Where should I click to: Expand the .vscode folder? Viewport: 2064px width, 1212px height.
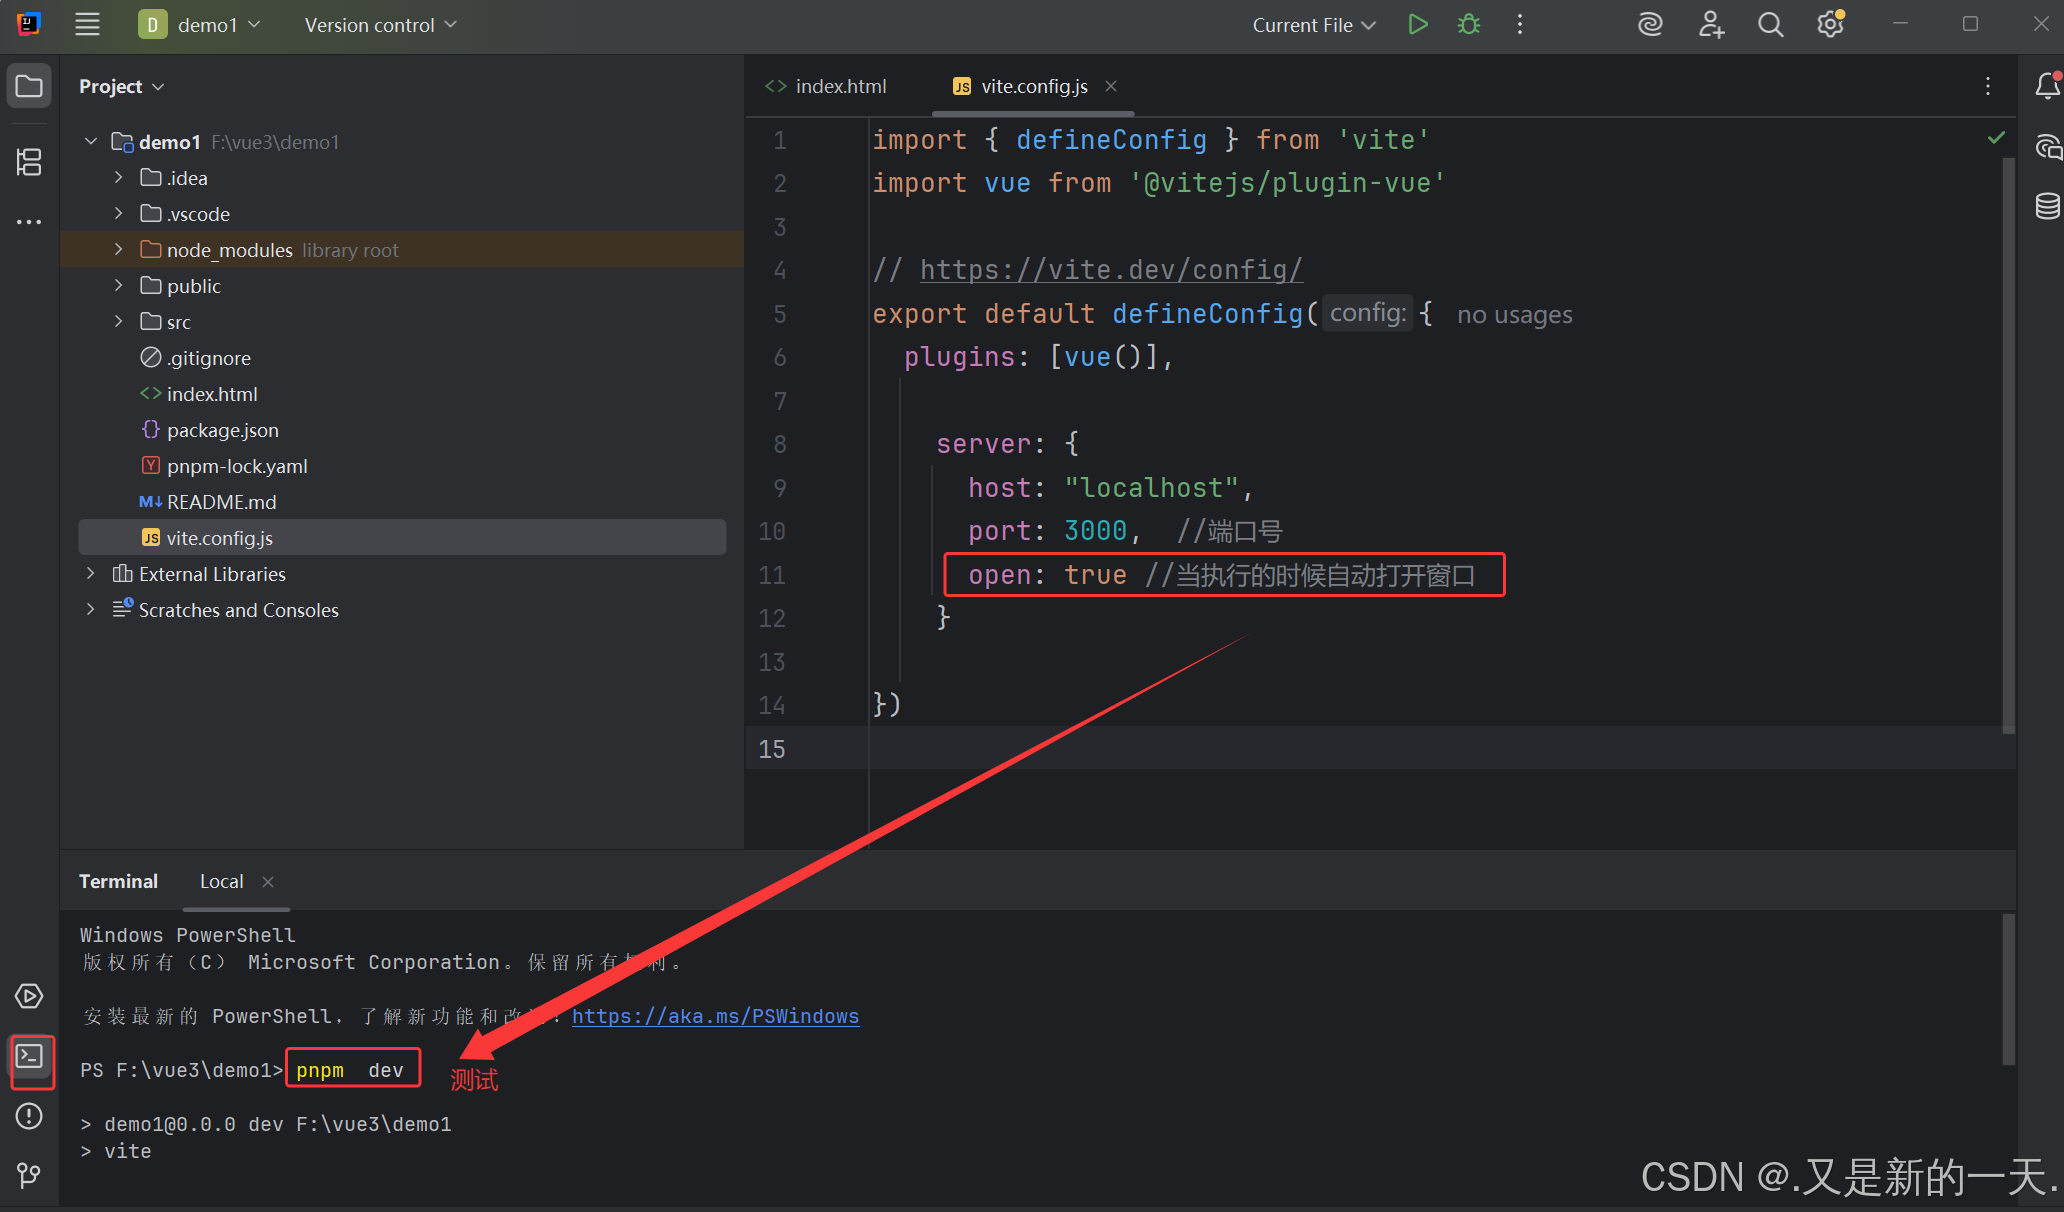point(118,214)
